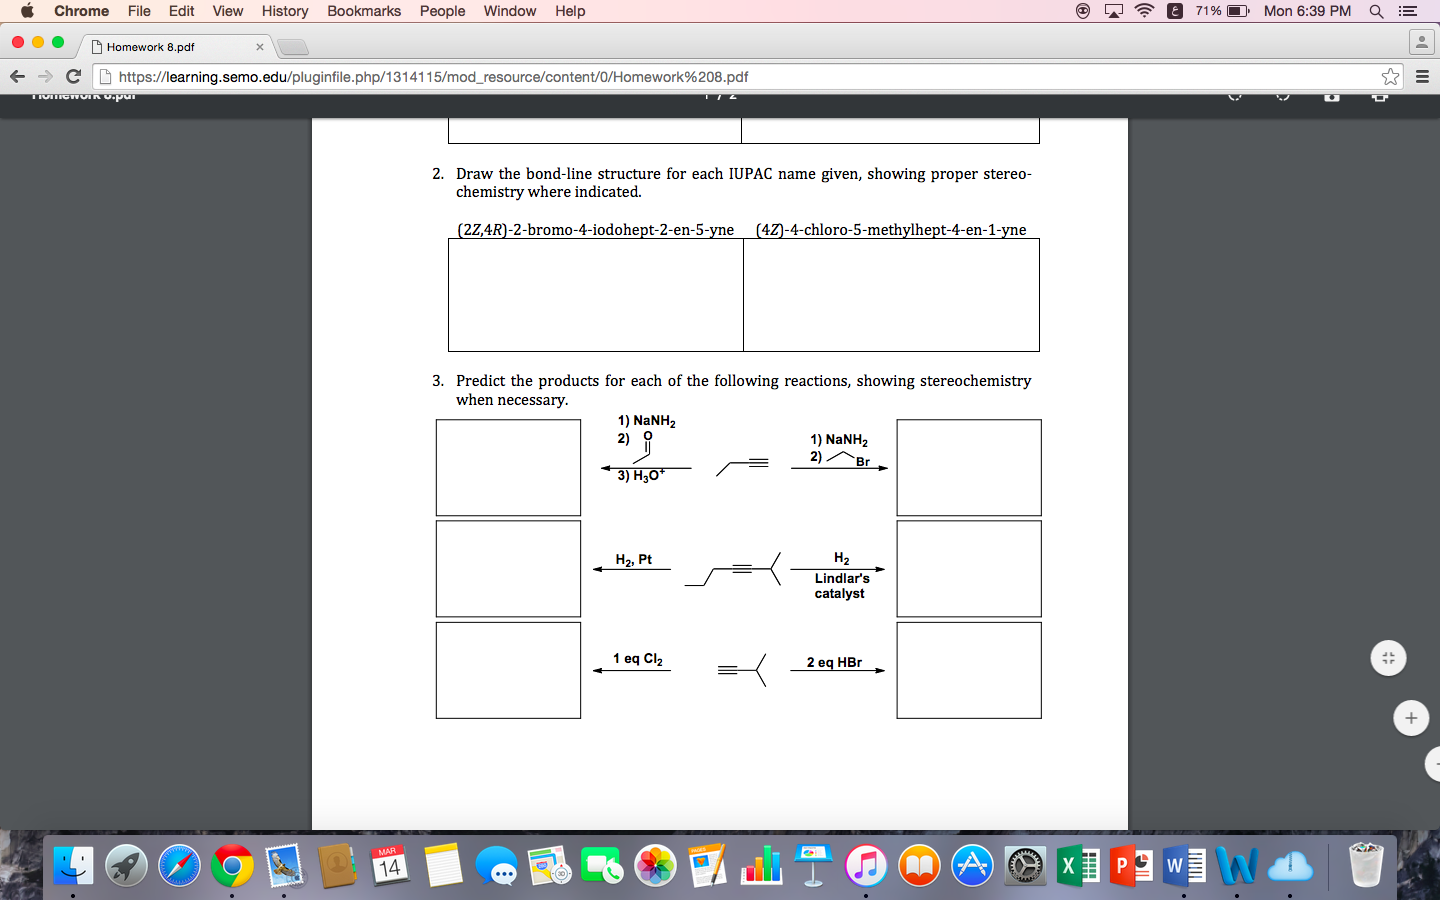Open the Wi-Fi status menu
The image size is (1440, 900).
[x=1143, y=11]
